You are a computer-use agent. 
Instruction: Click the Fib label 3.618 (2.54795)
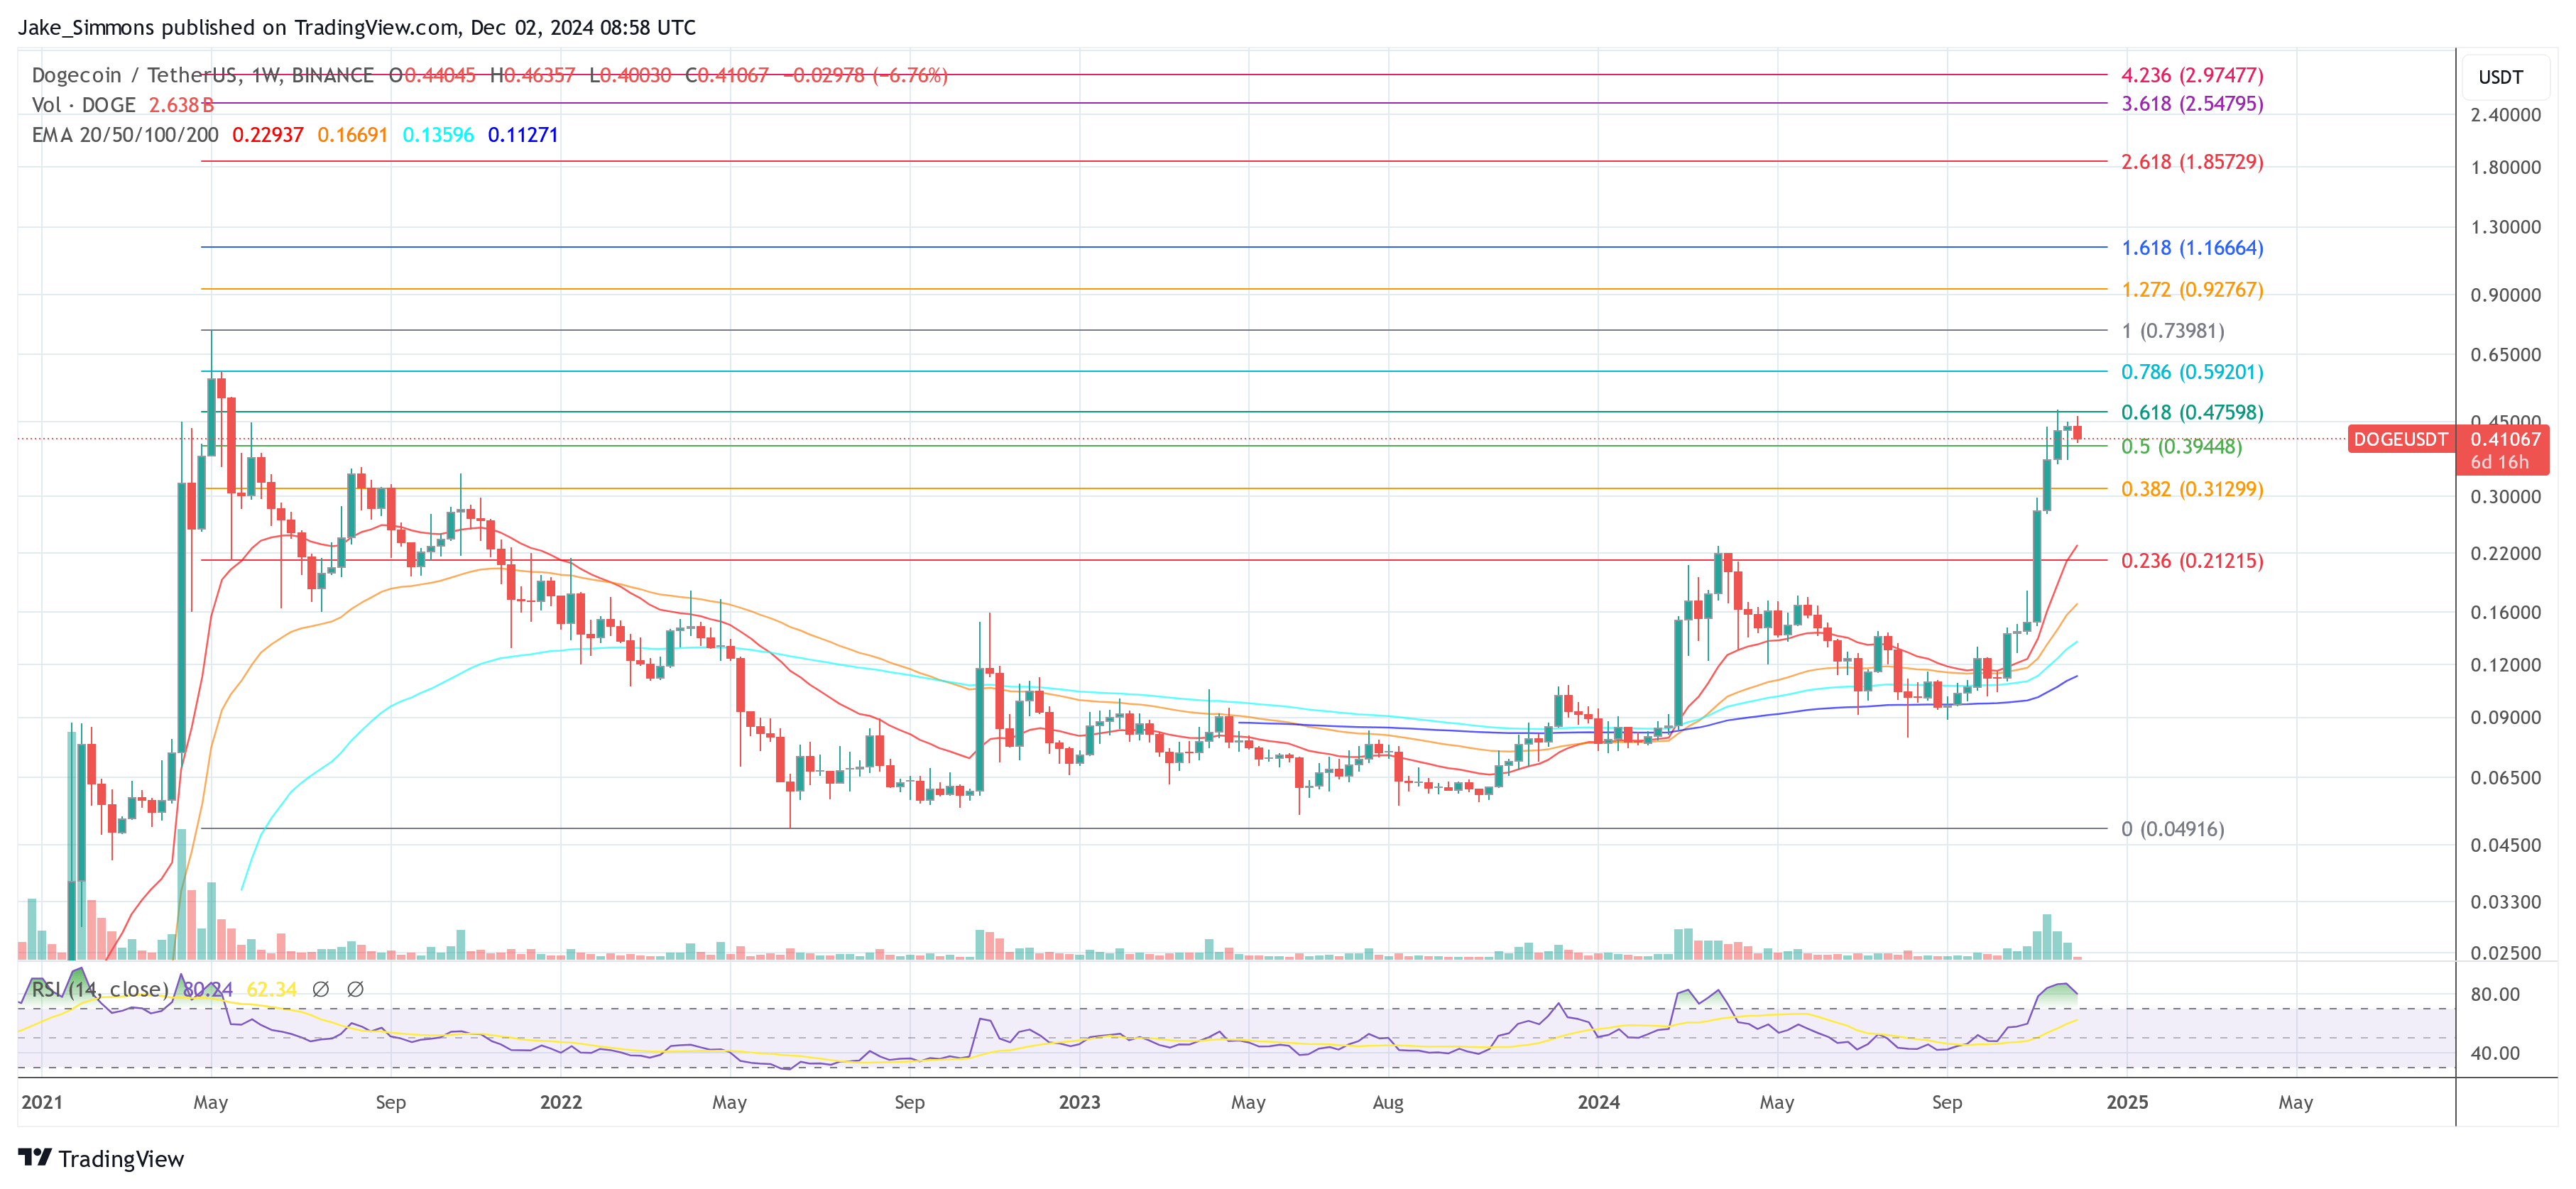pyautogui.click(x=2192, y=103)
